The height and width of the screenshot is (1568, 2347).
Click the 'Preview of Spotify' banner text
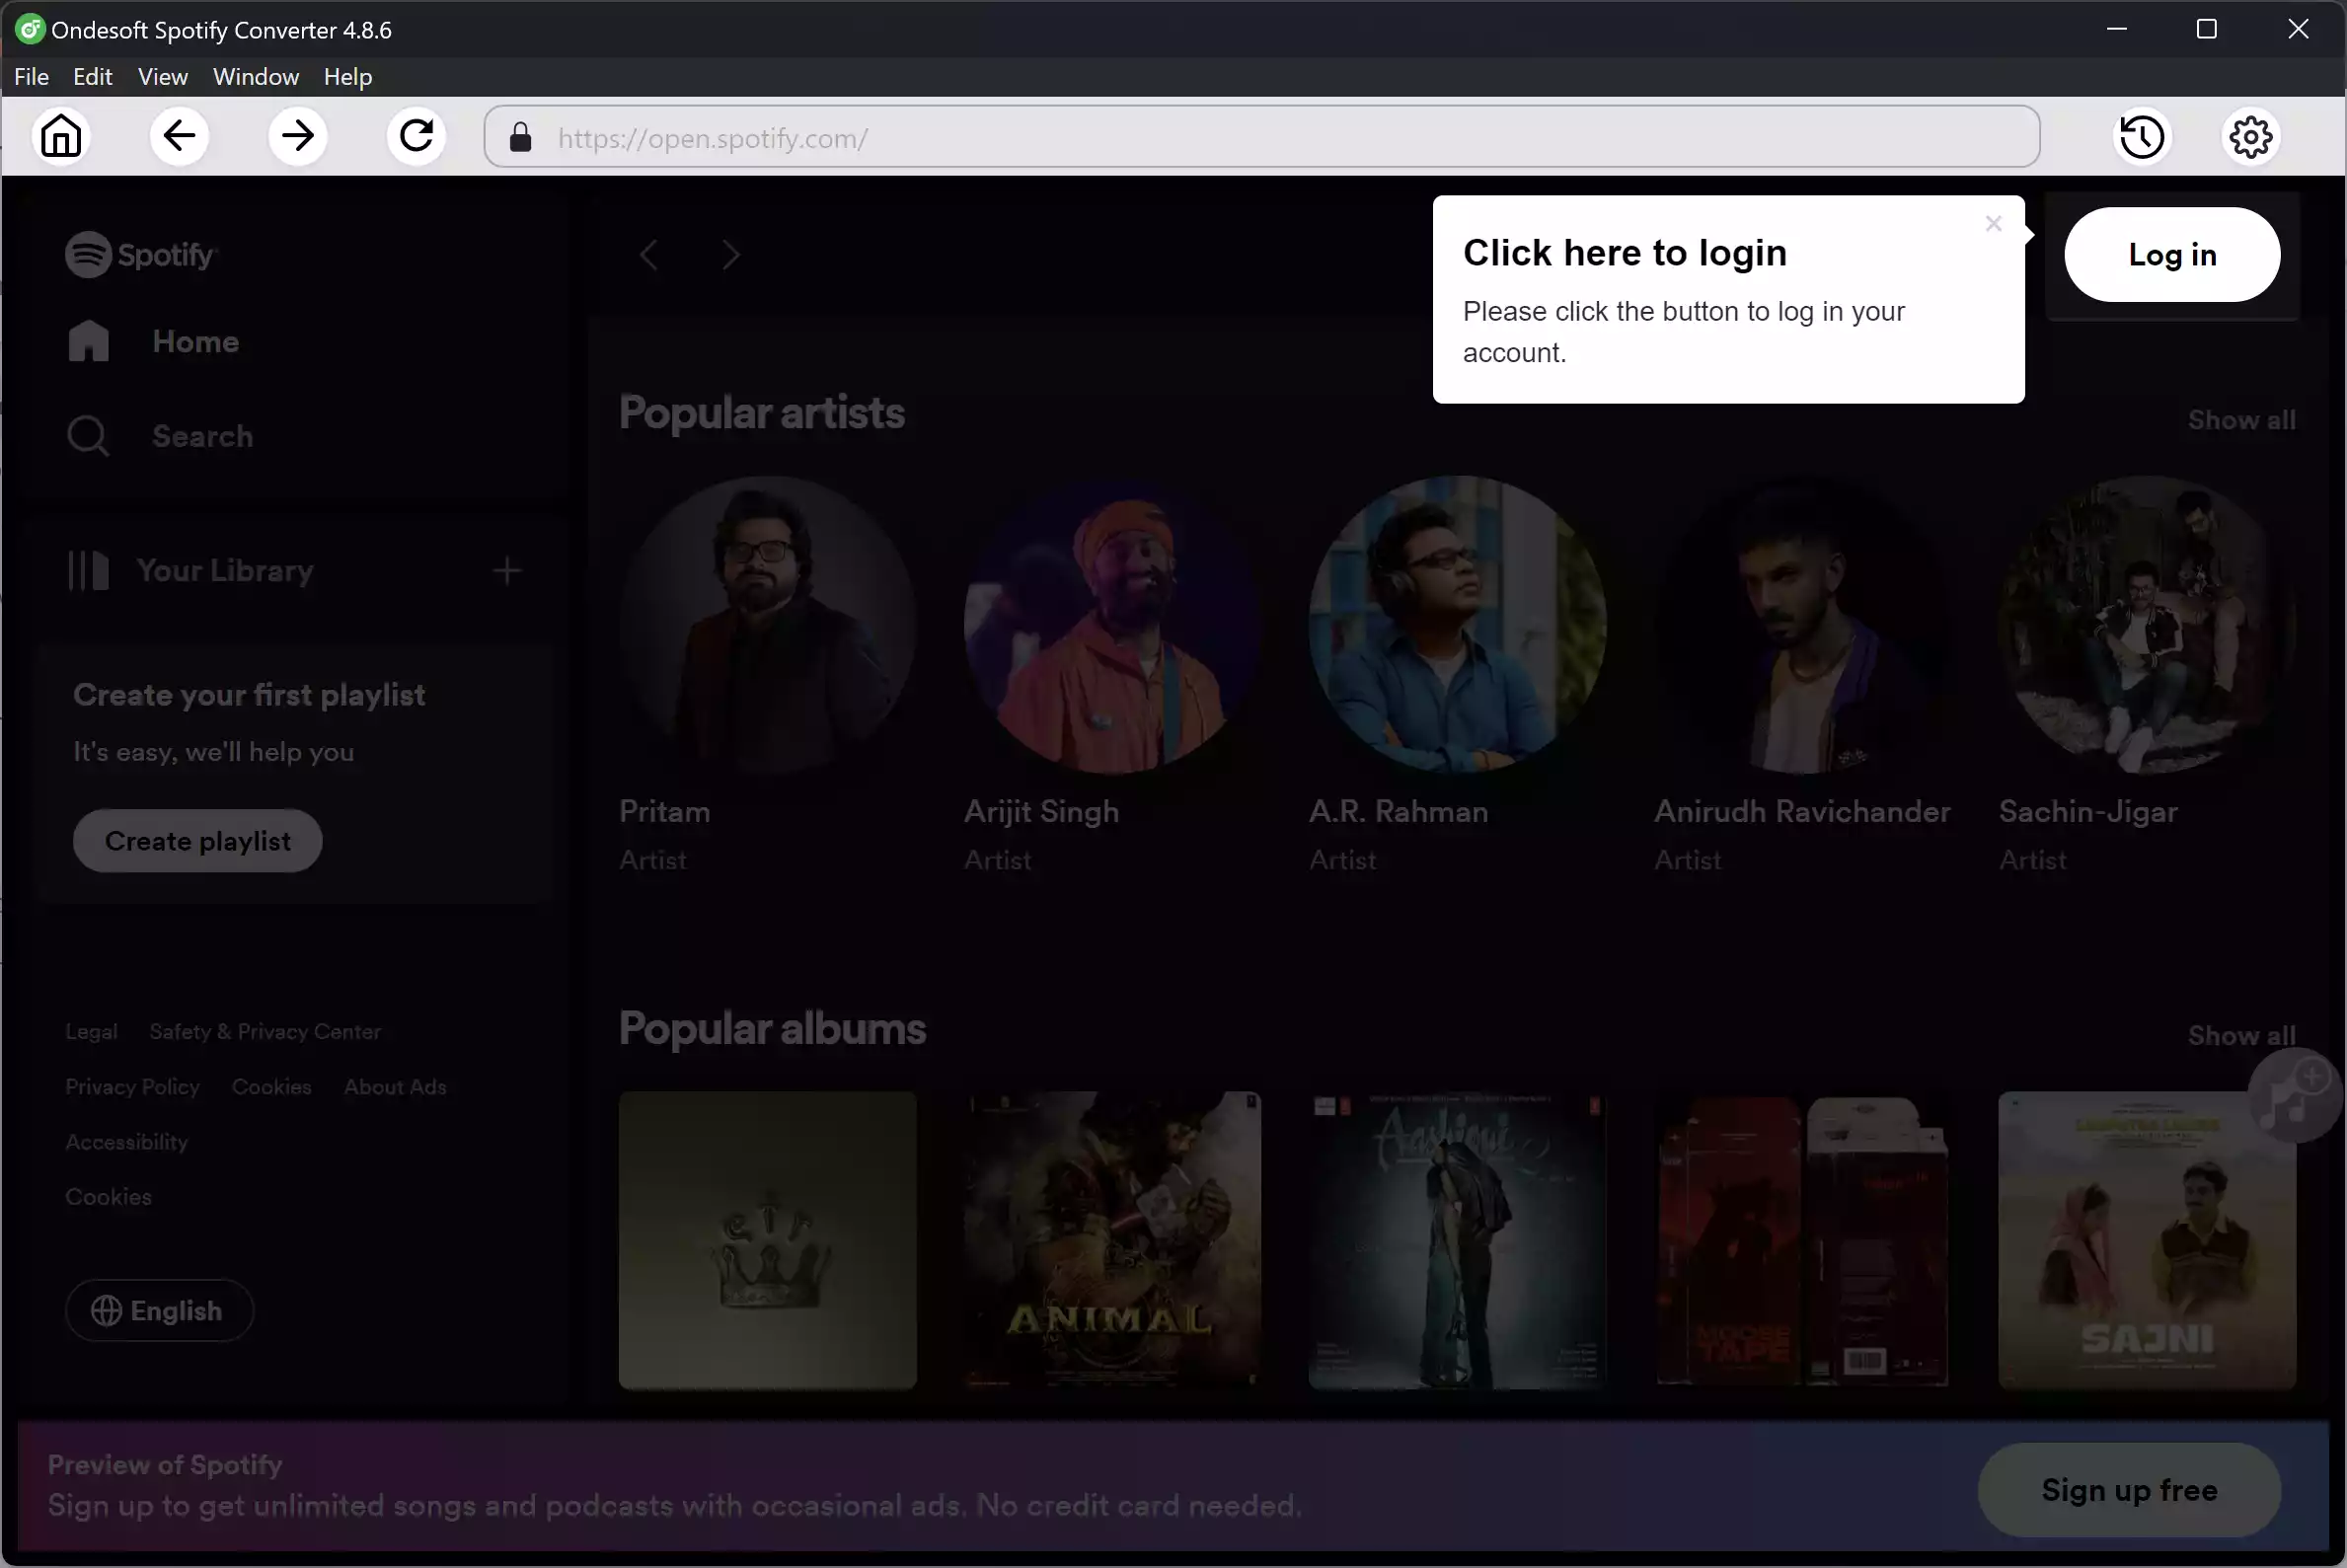[x=165, y=1465]
